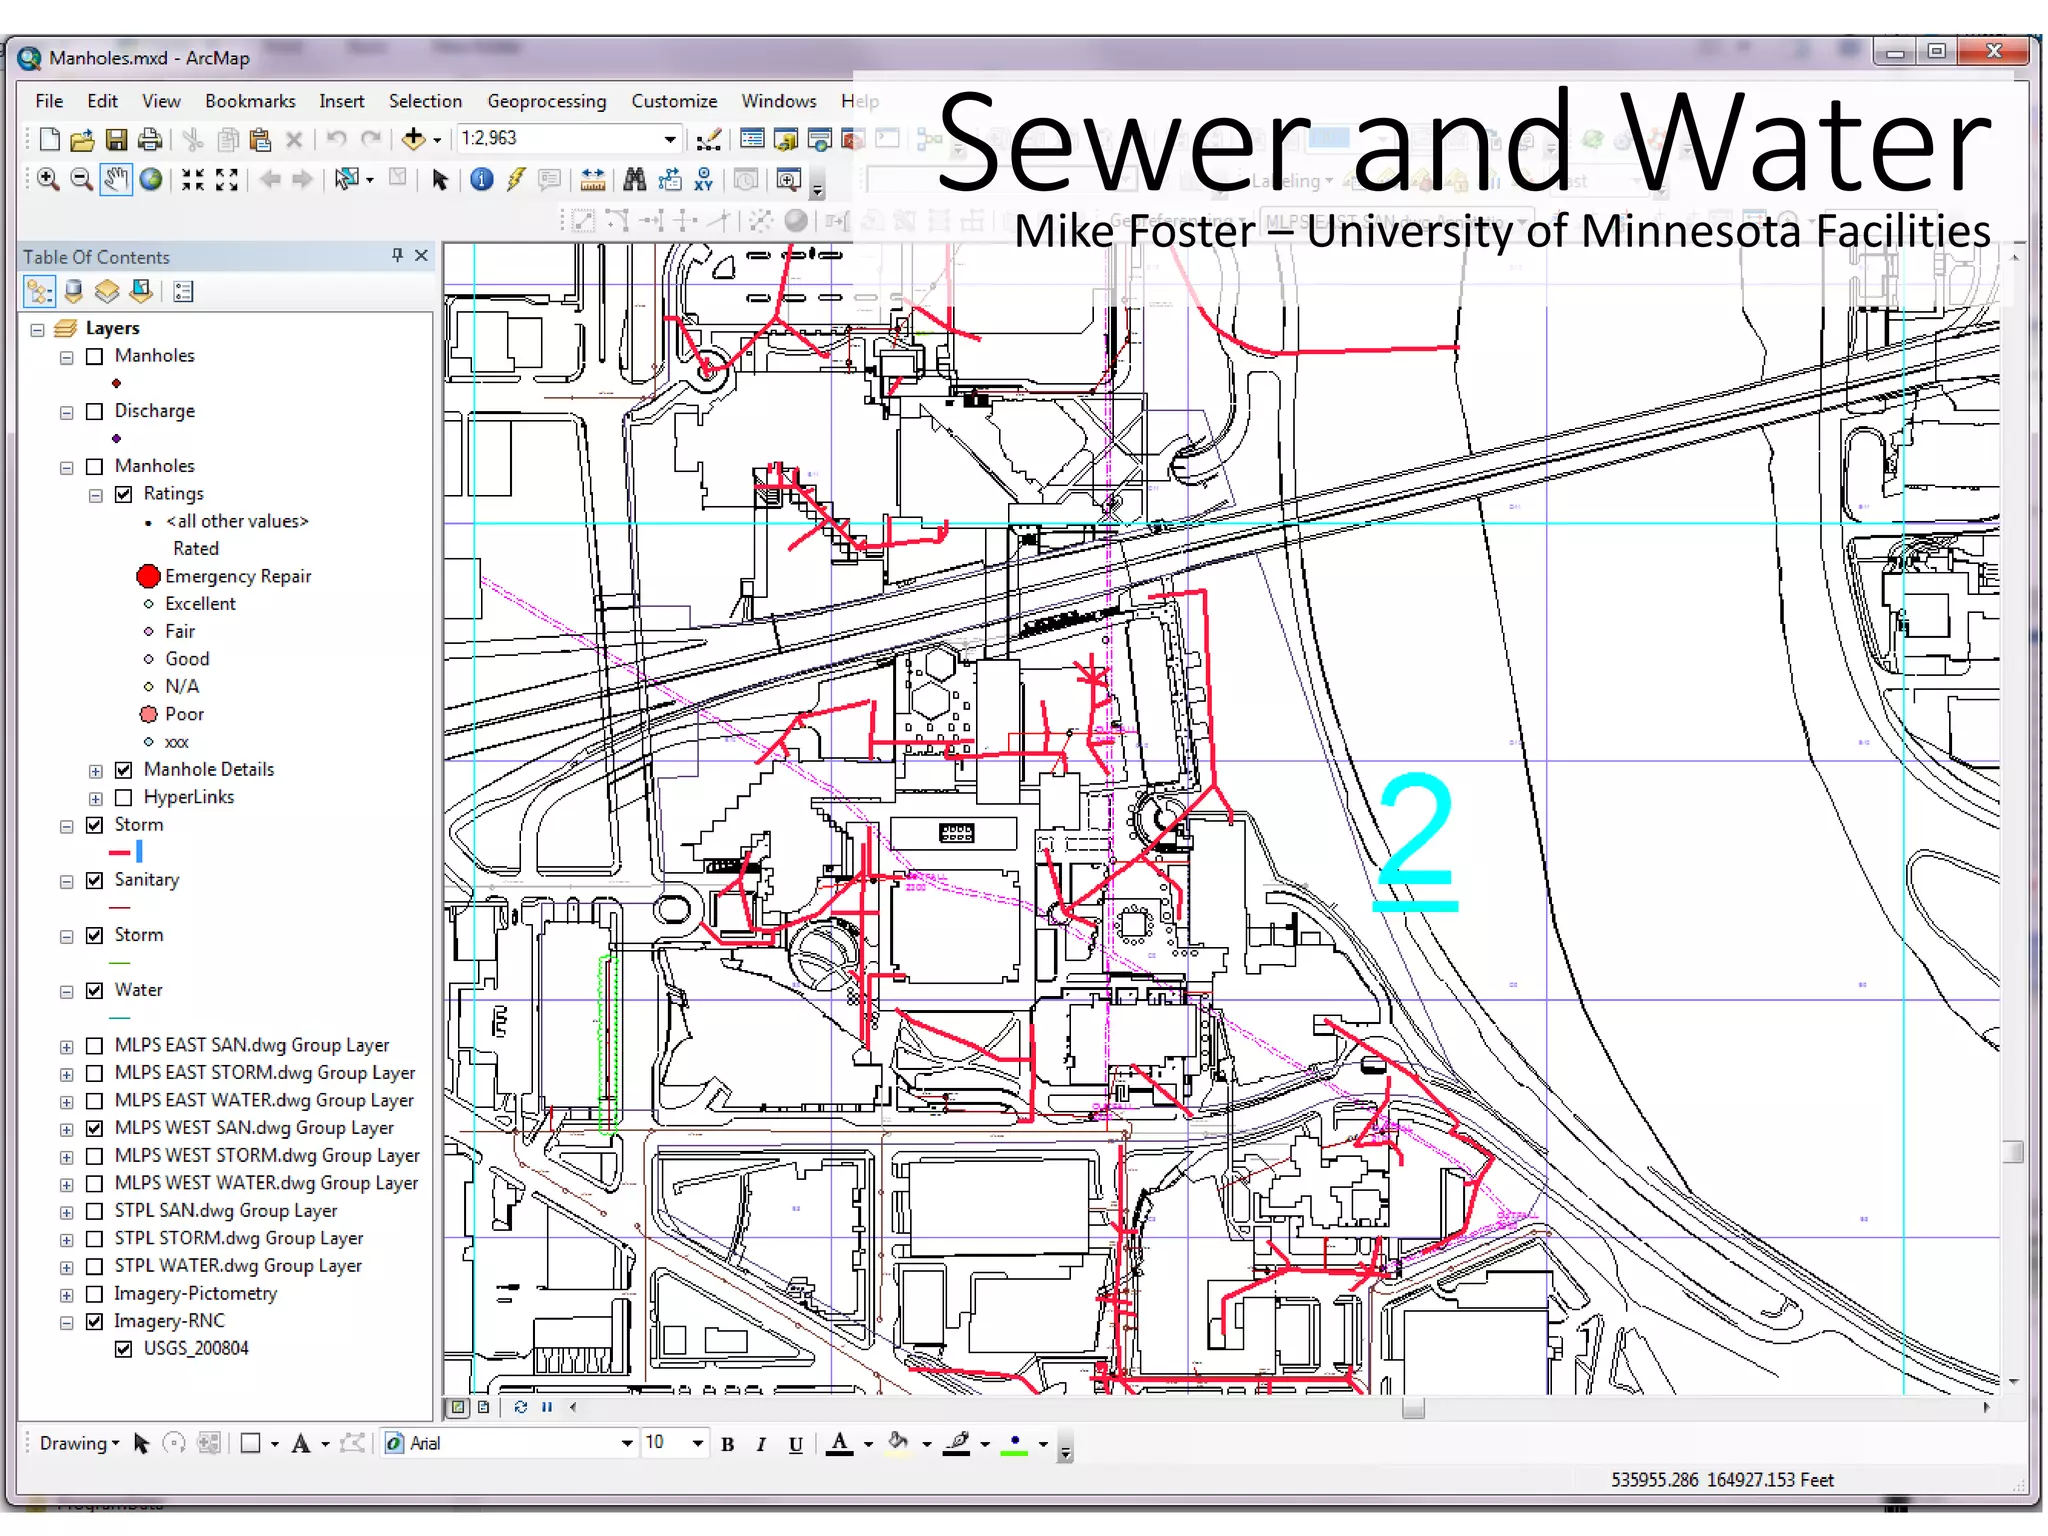
Task: Expand MLPS EAST SAN.dwg Group Layer
Action: click(67, 1047)
